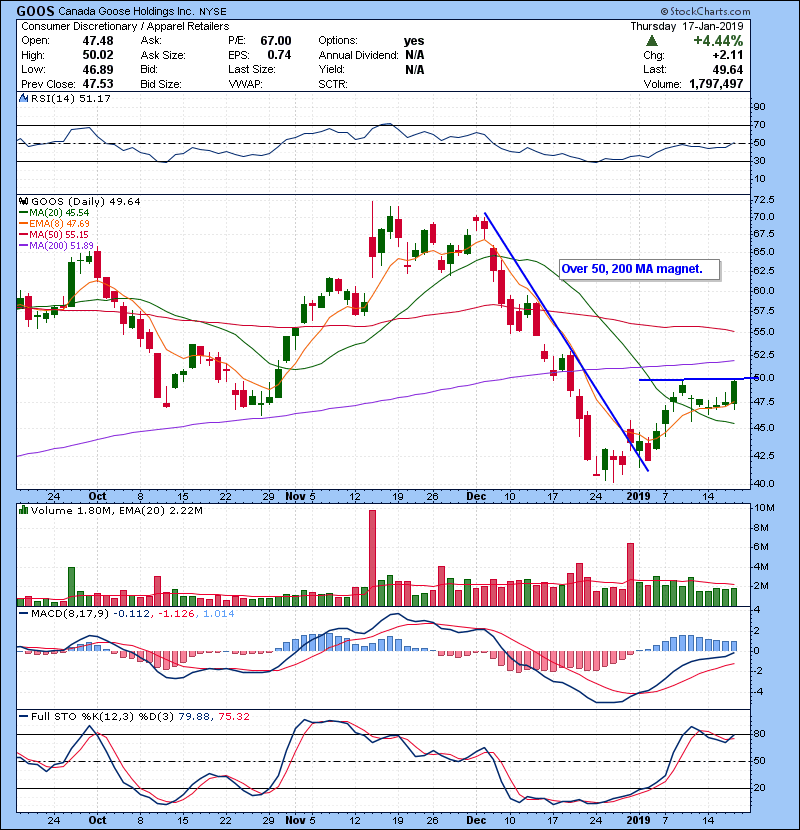Click the Last price 49.64 in header

[x=727, y=69]
